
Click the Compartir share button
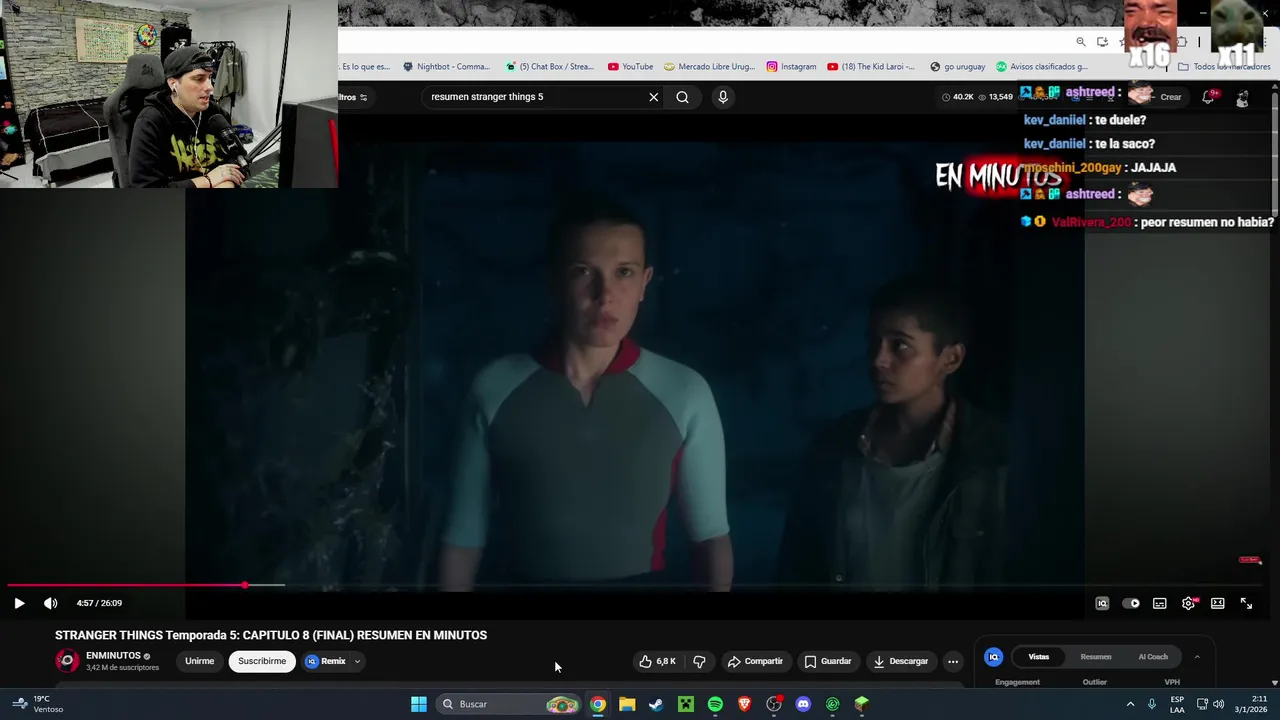click(755, 661)
